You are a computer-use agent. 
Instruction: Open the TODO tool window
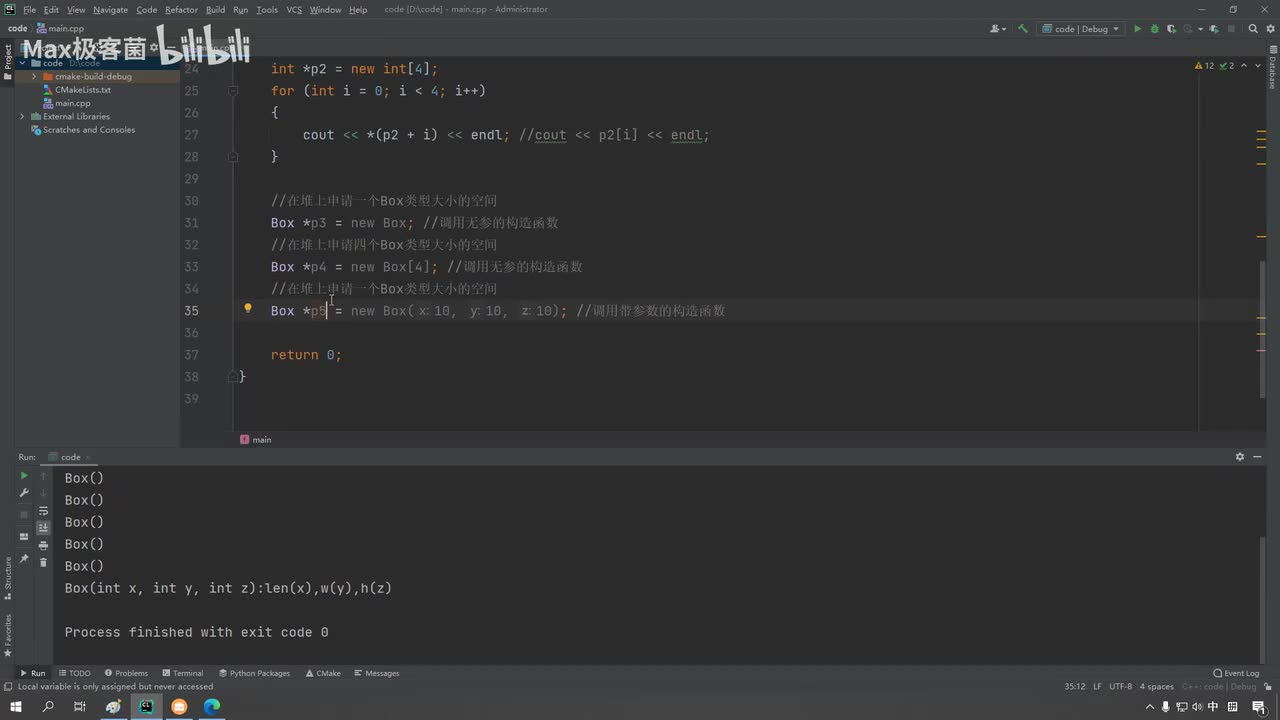pyautogui.click(x=74, y=673)
